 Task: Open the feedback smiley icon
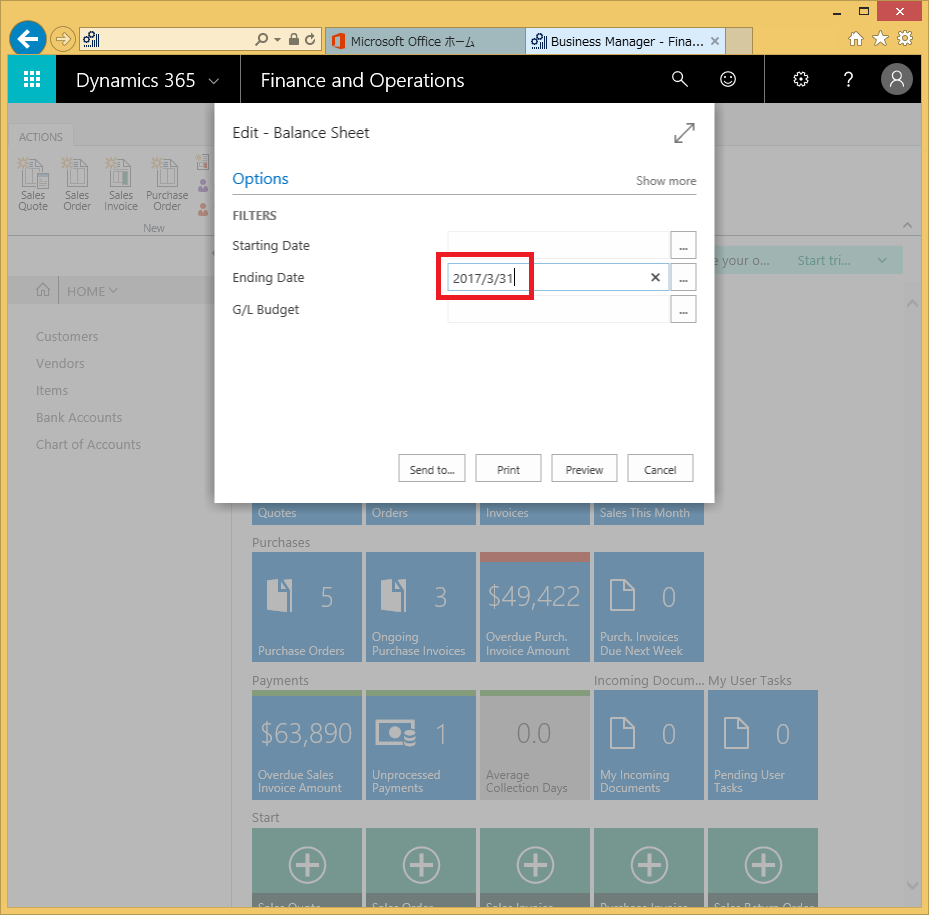click(728, 79)
